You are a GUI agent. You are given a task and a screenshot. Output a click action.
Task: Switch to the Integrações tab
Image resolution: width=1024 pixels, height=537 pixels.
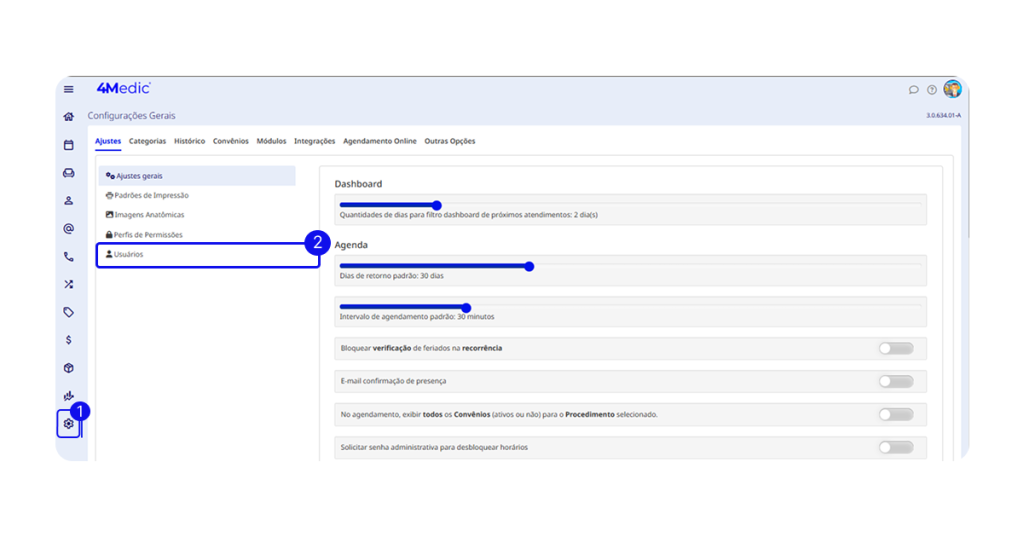(x=314, y=141)
